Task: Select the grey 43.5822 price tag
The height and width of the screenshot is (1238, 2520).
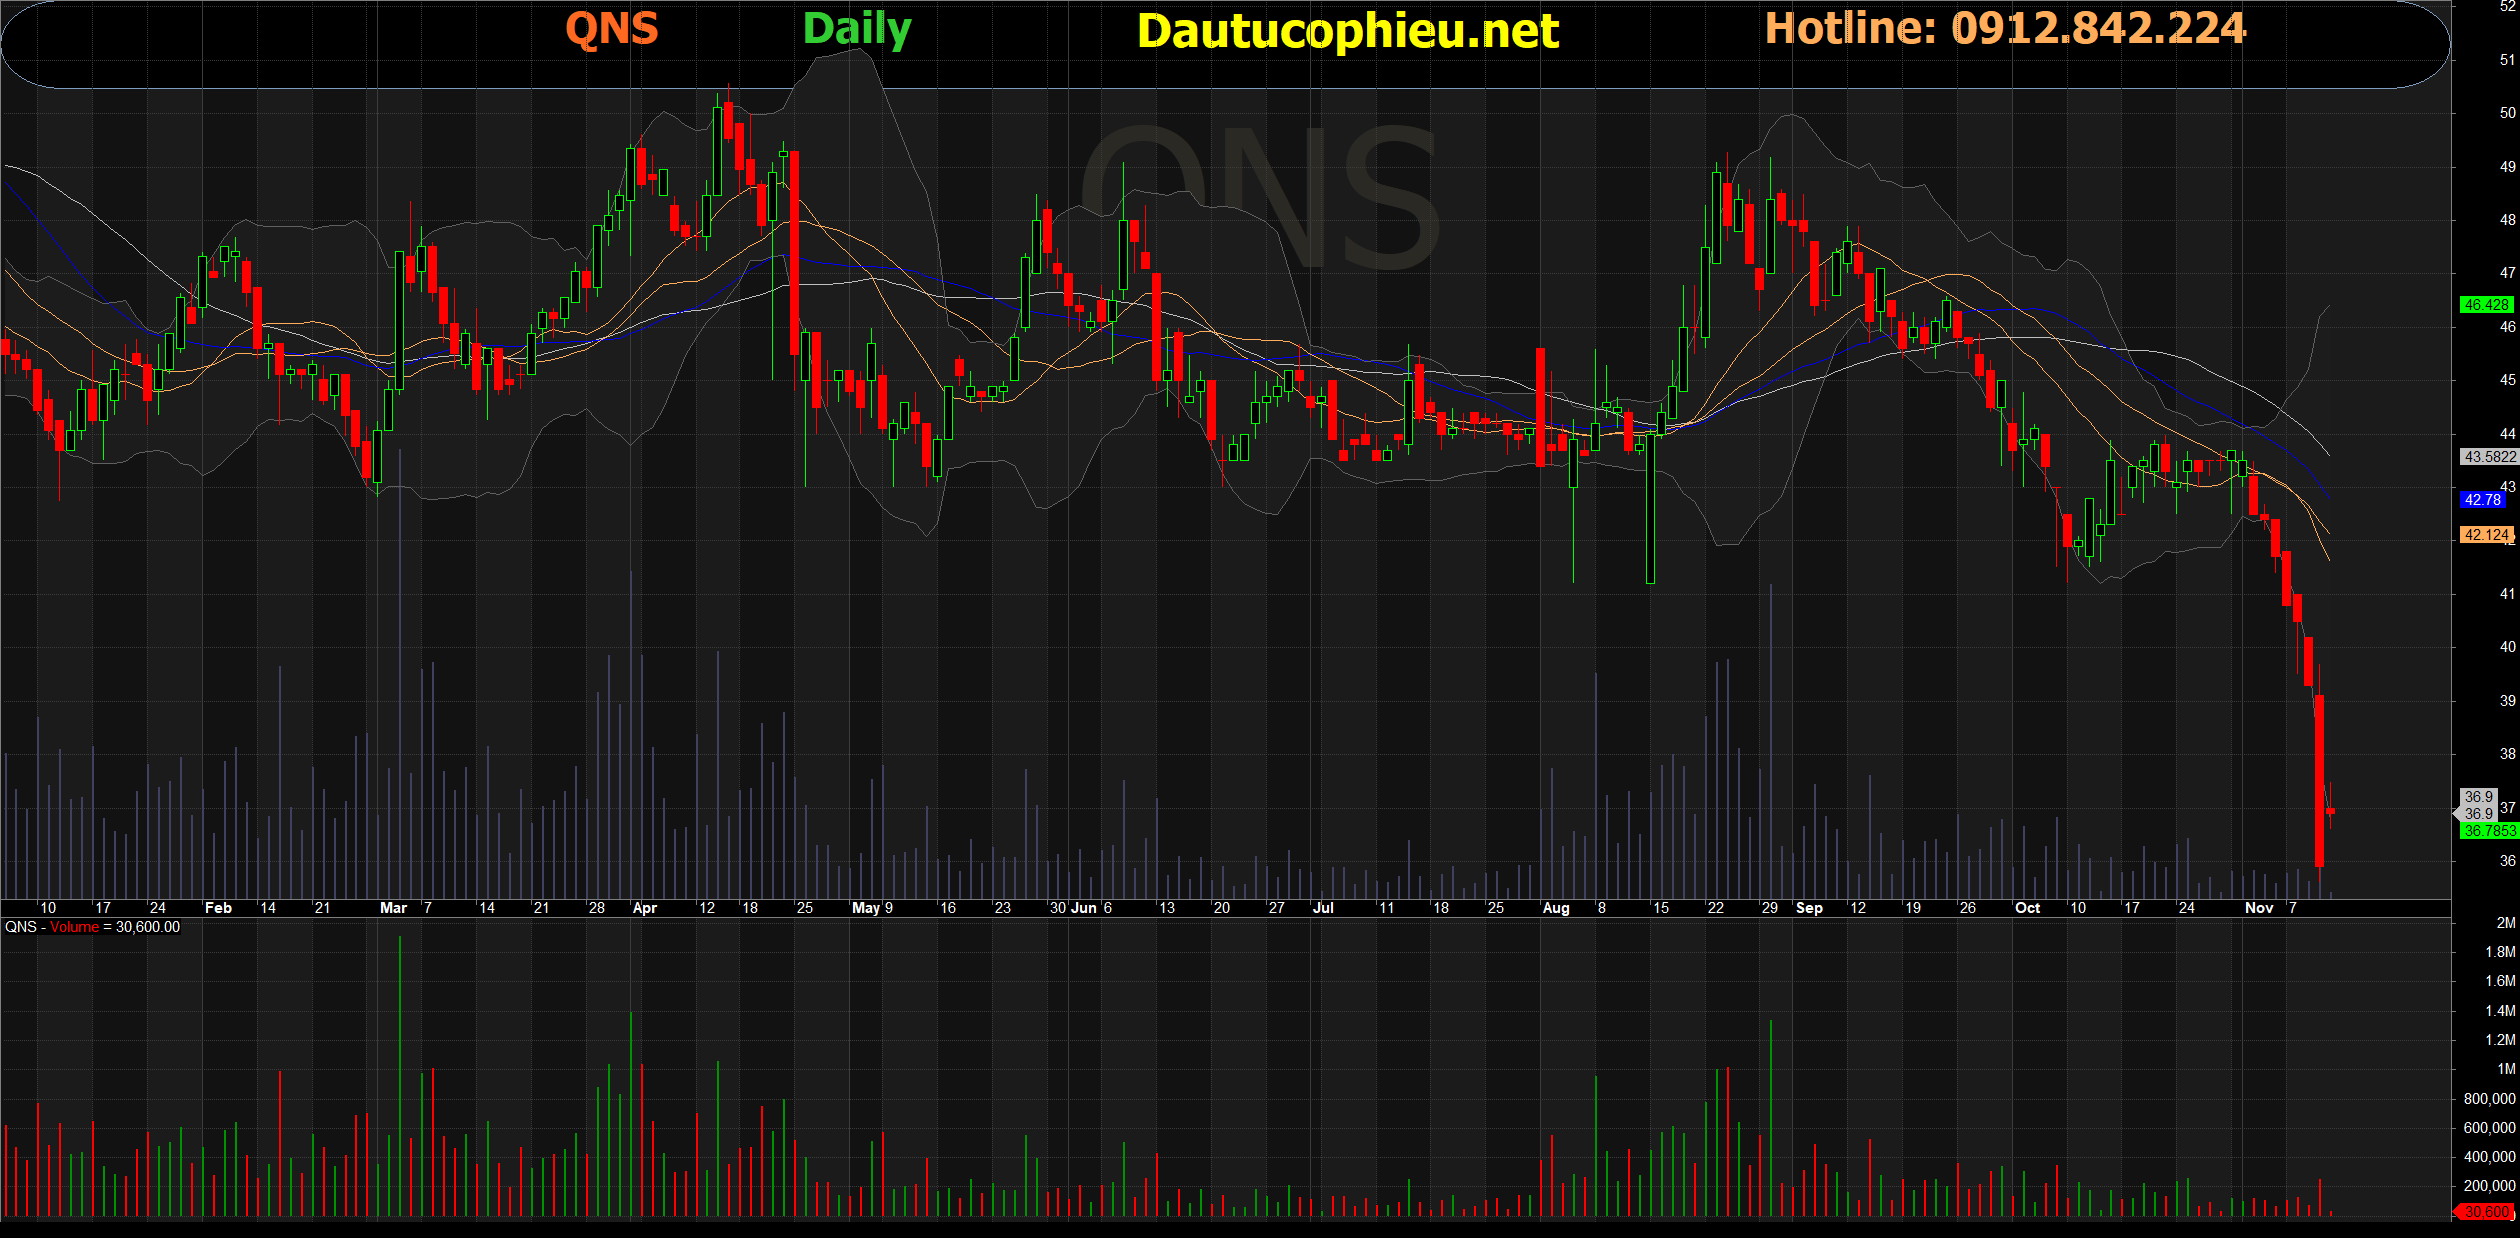Action: (x=2489, y=457)
